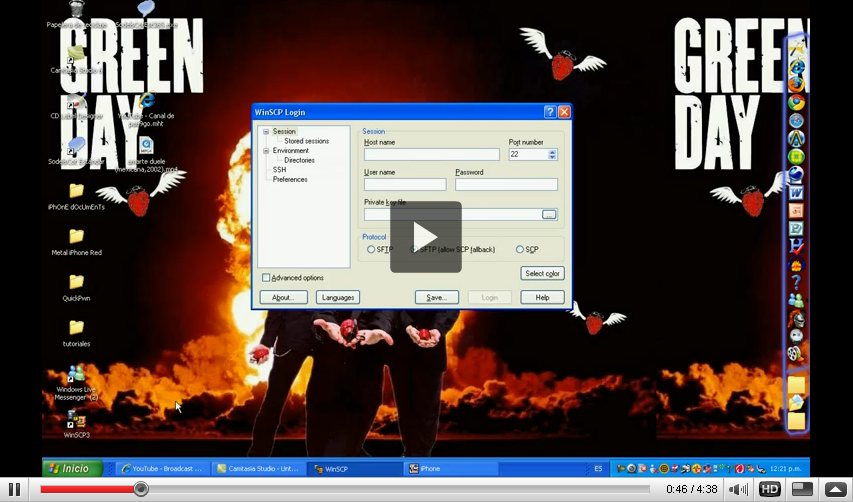Enable the Advanced options checkbox
853x502 pixels.
click(x=266, y=278)
